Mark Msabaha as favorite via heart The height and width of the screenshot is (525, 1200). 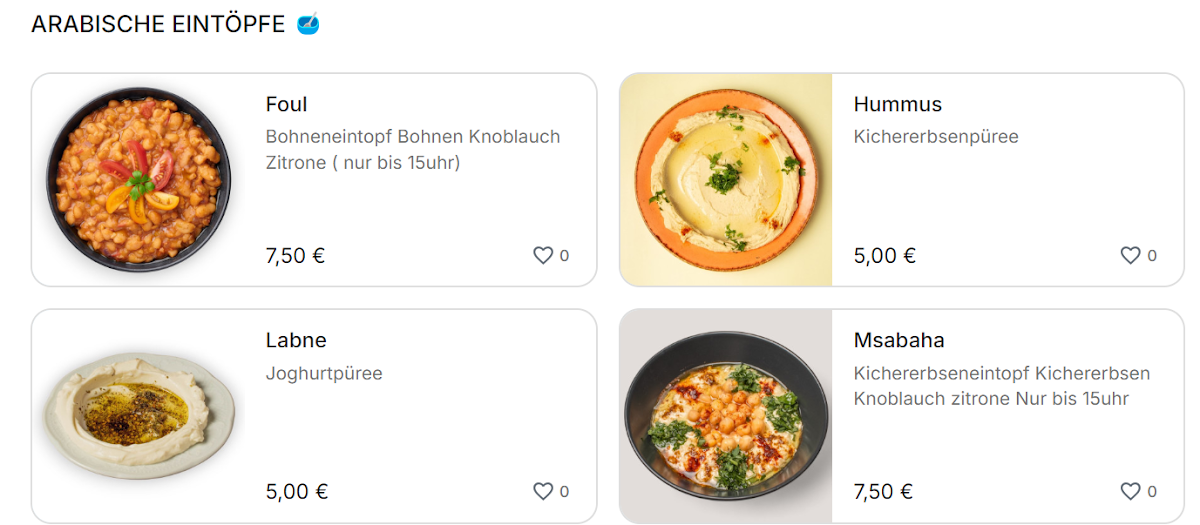pos(1130,492)
